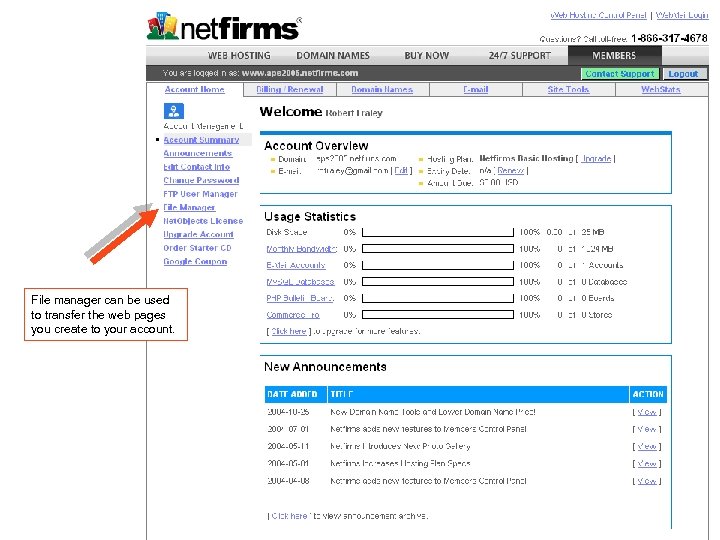Open the PHP Bulletin Board statistics link

pyautogui.click(x=300, y=298)
